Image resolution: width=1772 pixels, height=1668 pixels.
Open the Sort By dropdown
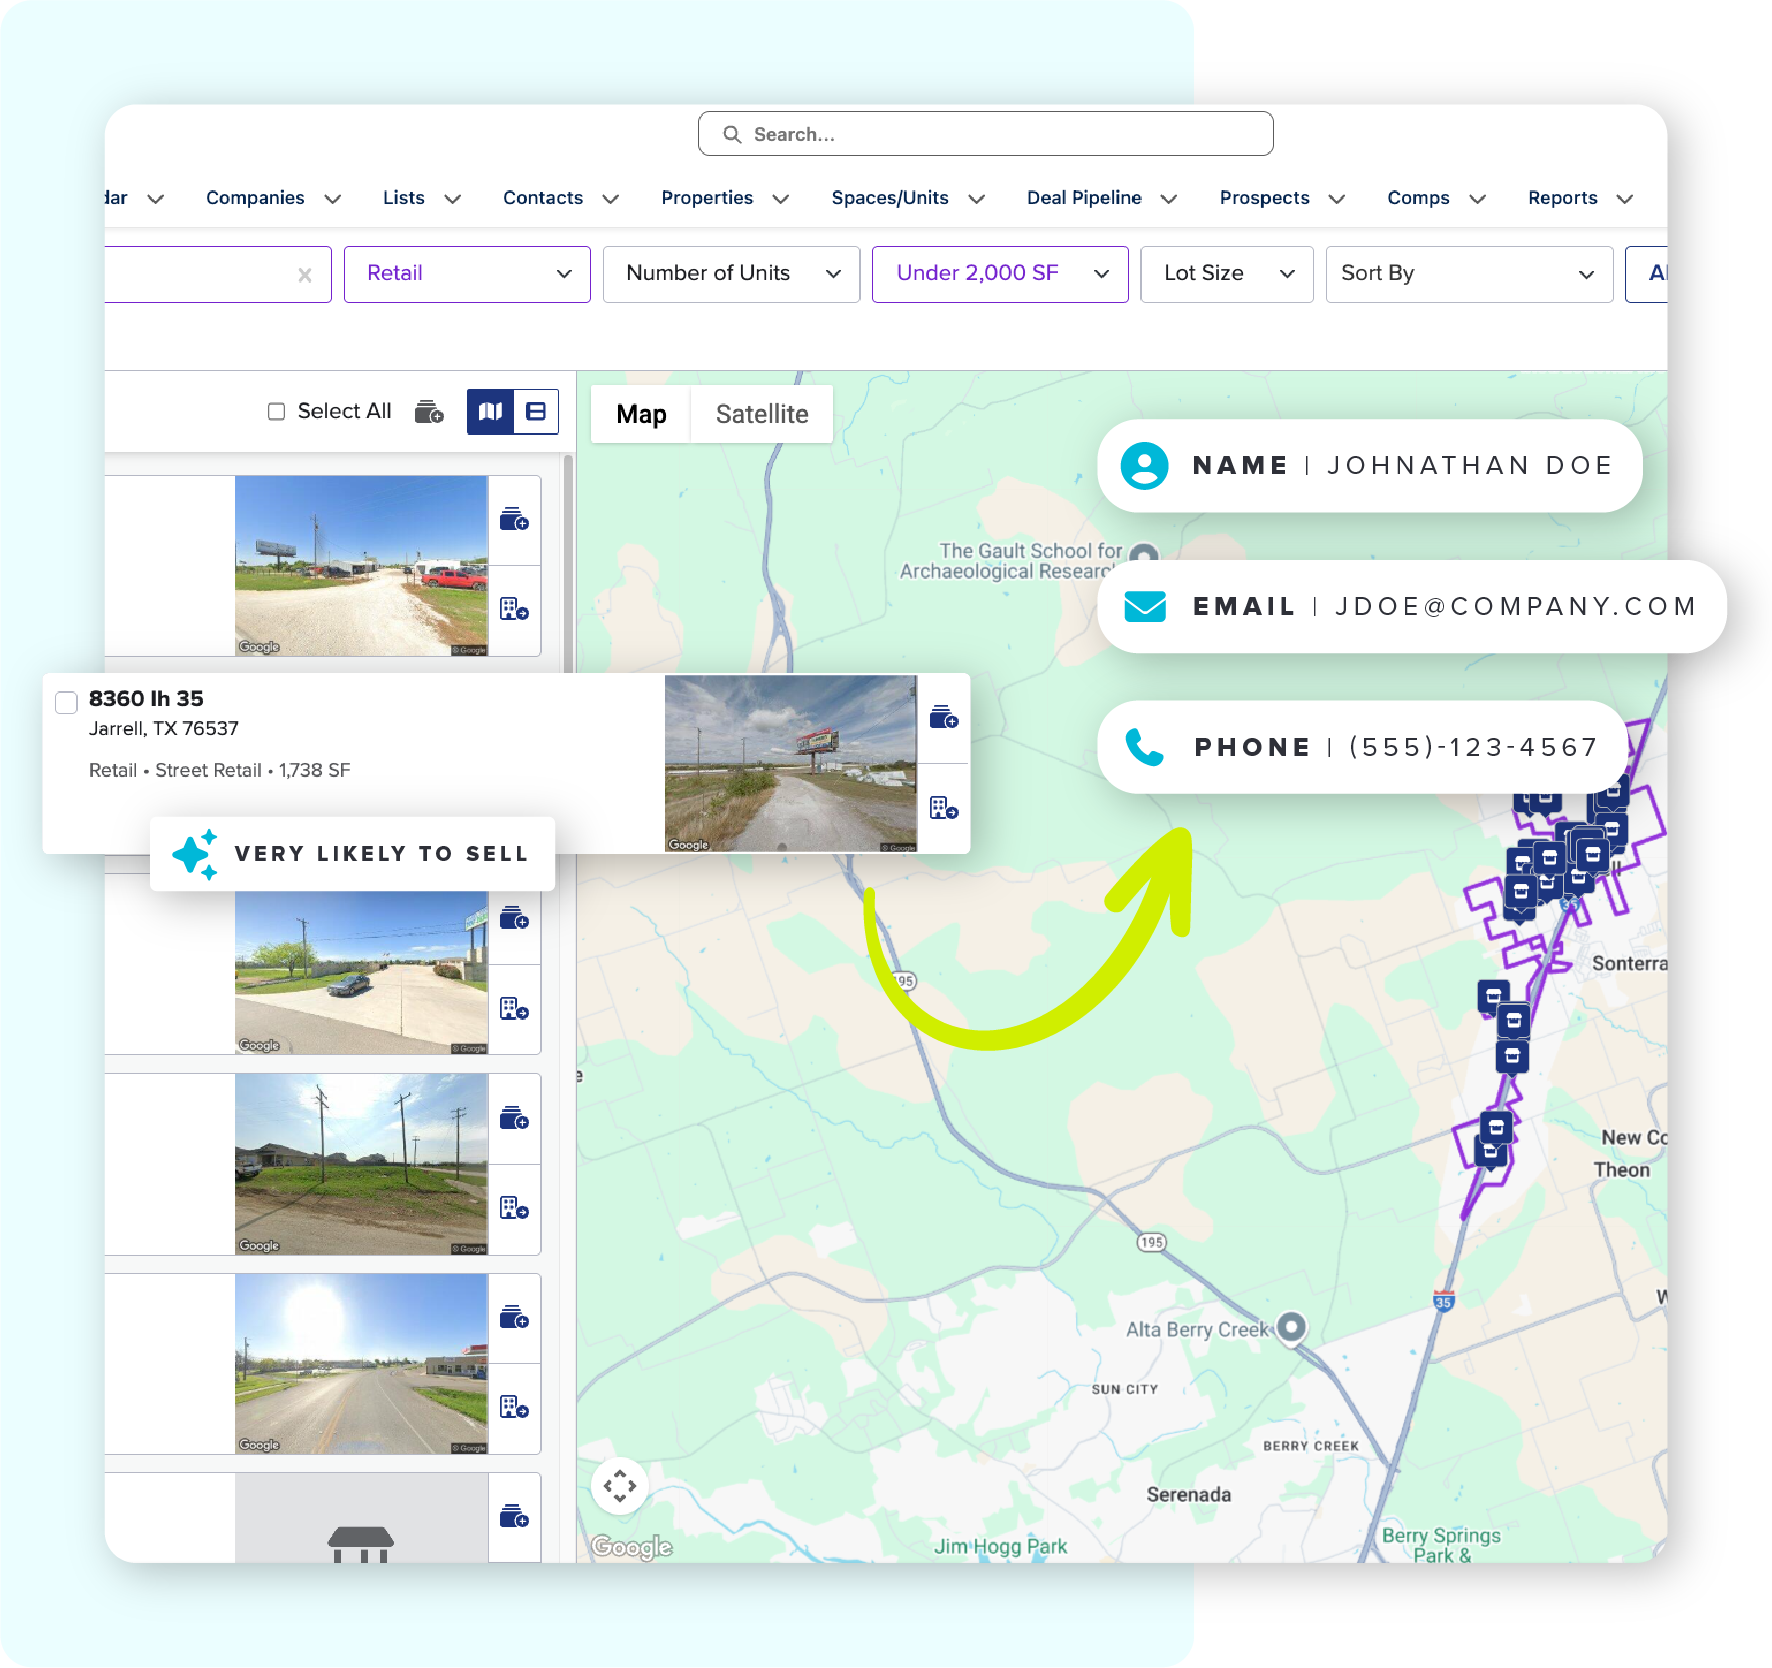pyautogui.click(x=1468, y=274)
